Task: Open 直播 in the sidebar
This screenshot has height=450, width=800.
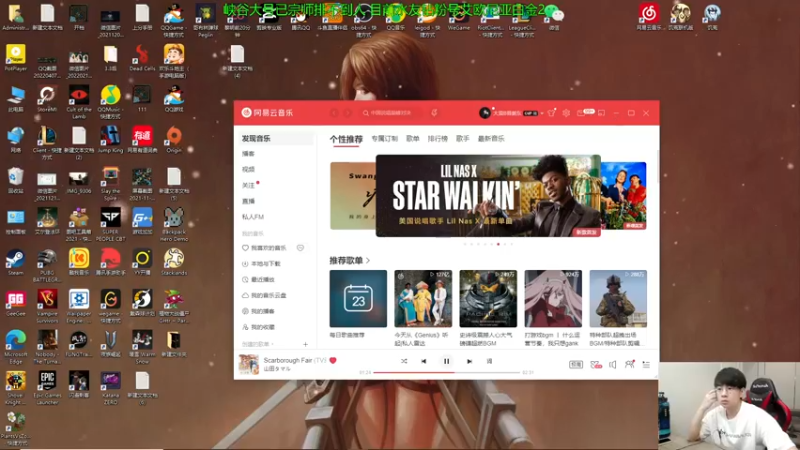Action: (248, 201)
